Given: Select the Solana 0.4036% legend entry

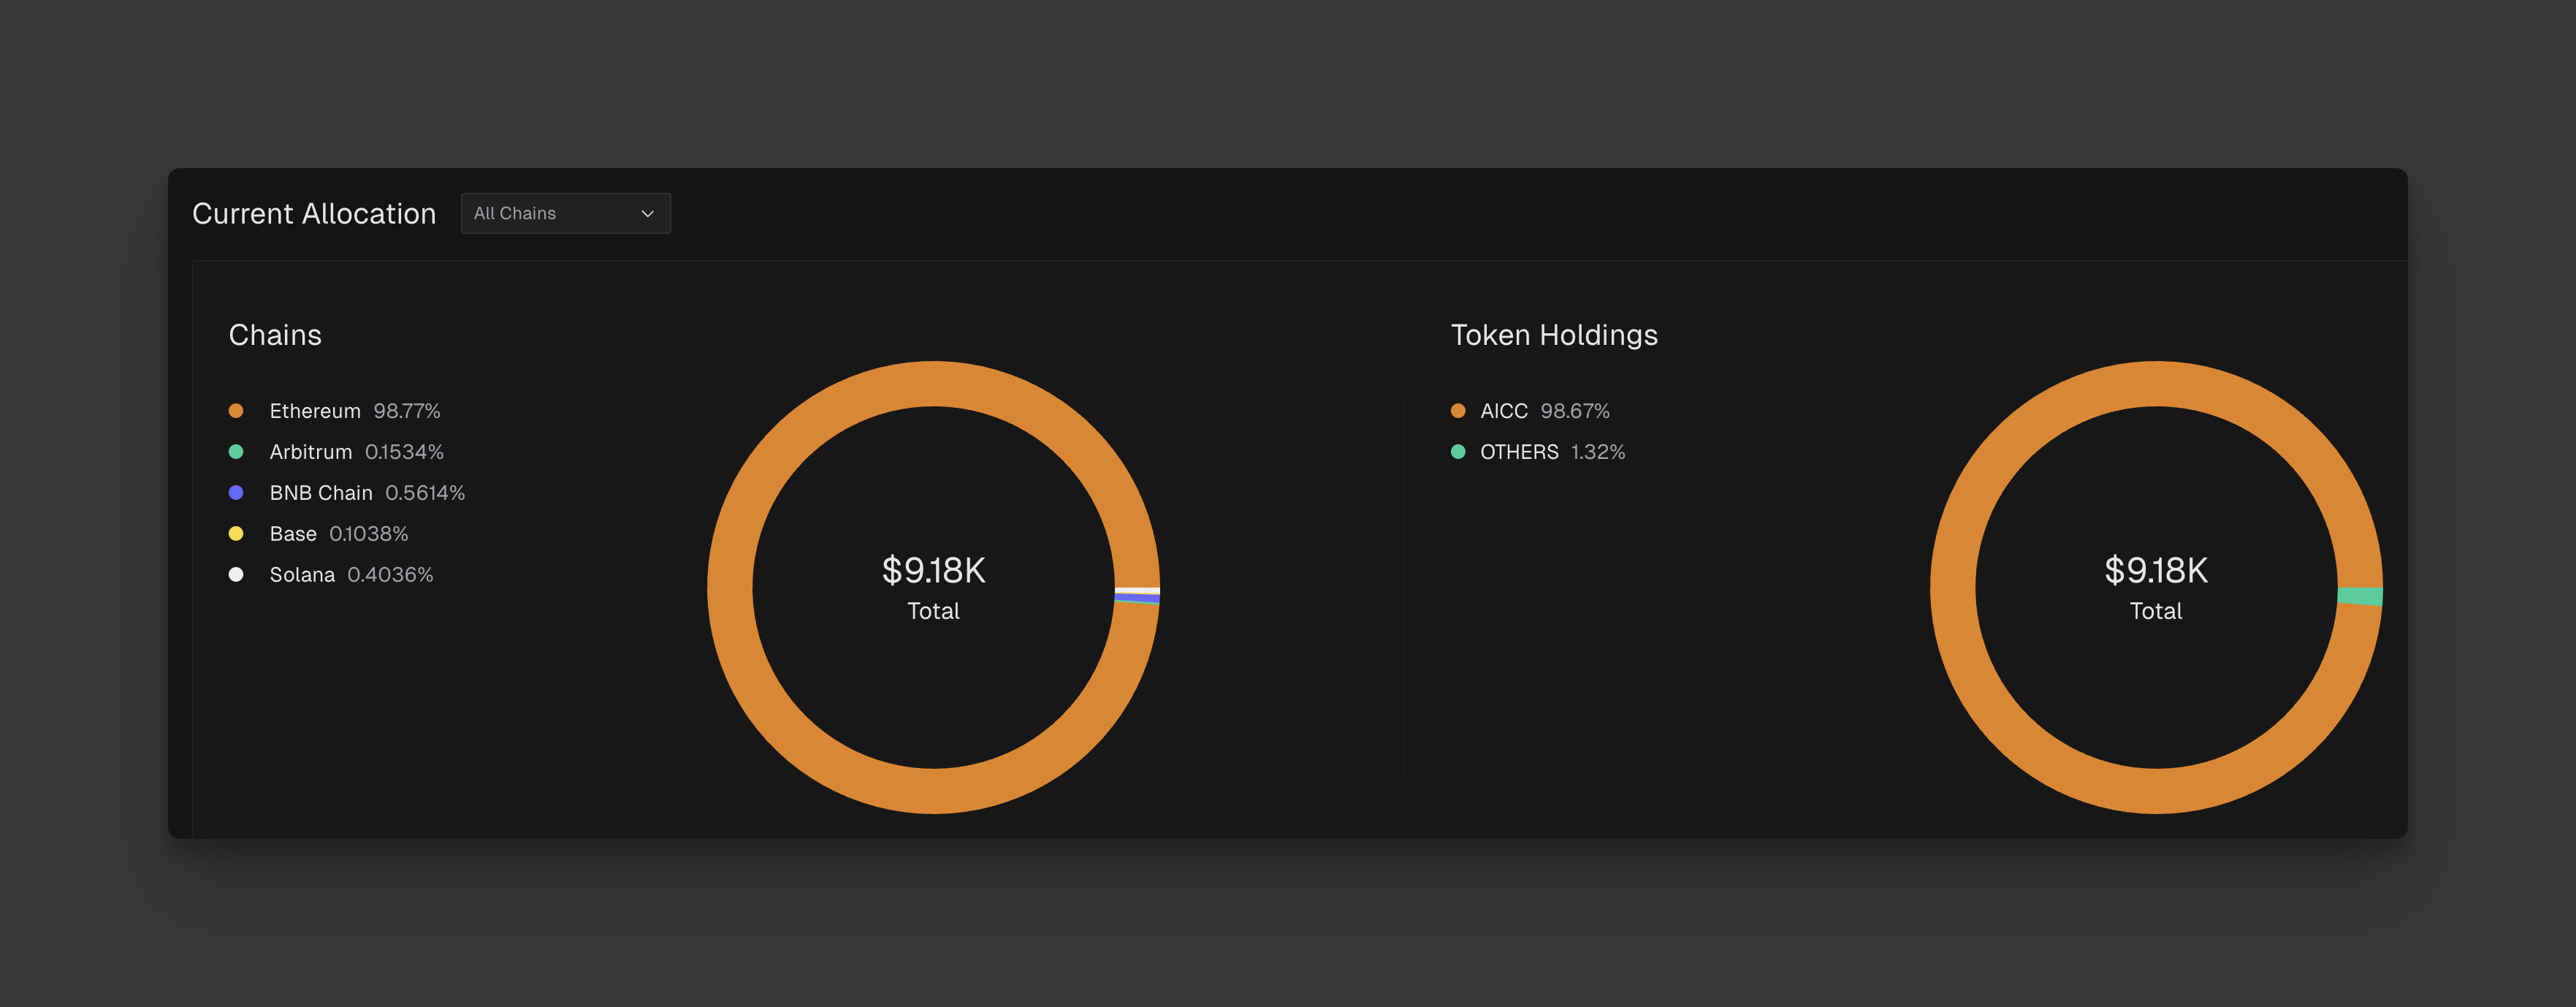Looking at the screenshot, I should (350, 575).
